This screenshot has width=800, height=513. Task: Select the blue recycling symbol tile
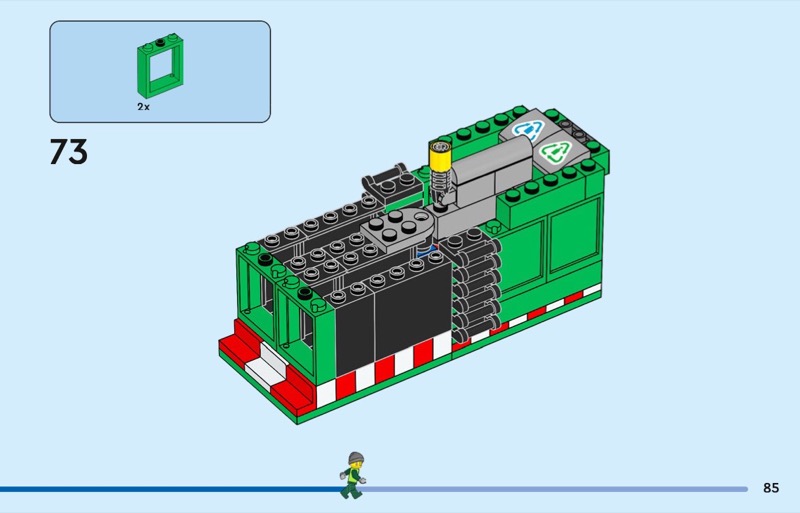pos(523,129)
